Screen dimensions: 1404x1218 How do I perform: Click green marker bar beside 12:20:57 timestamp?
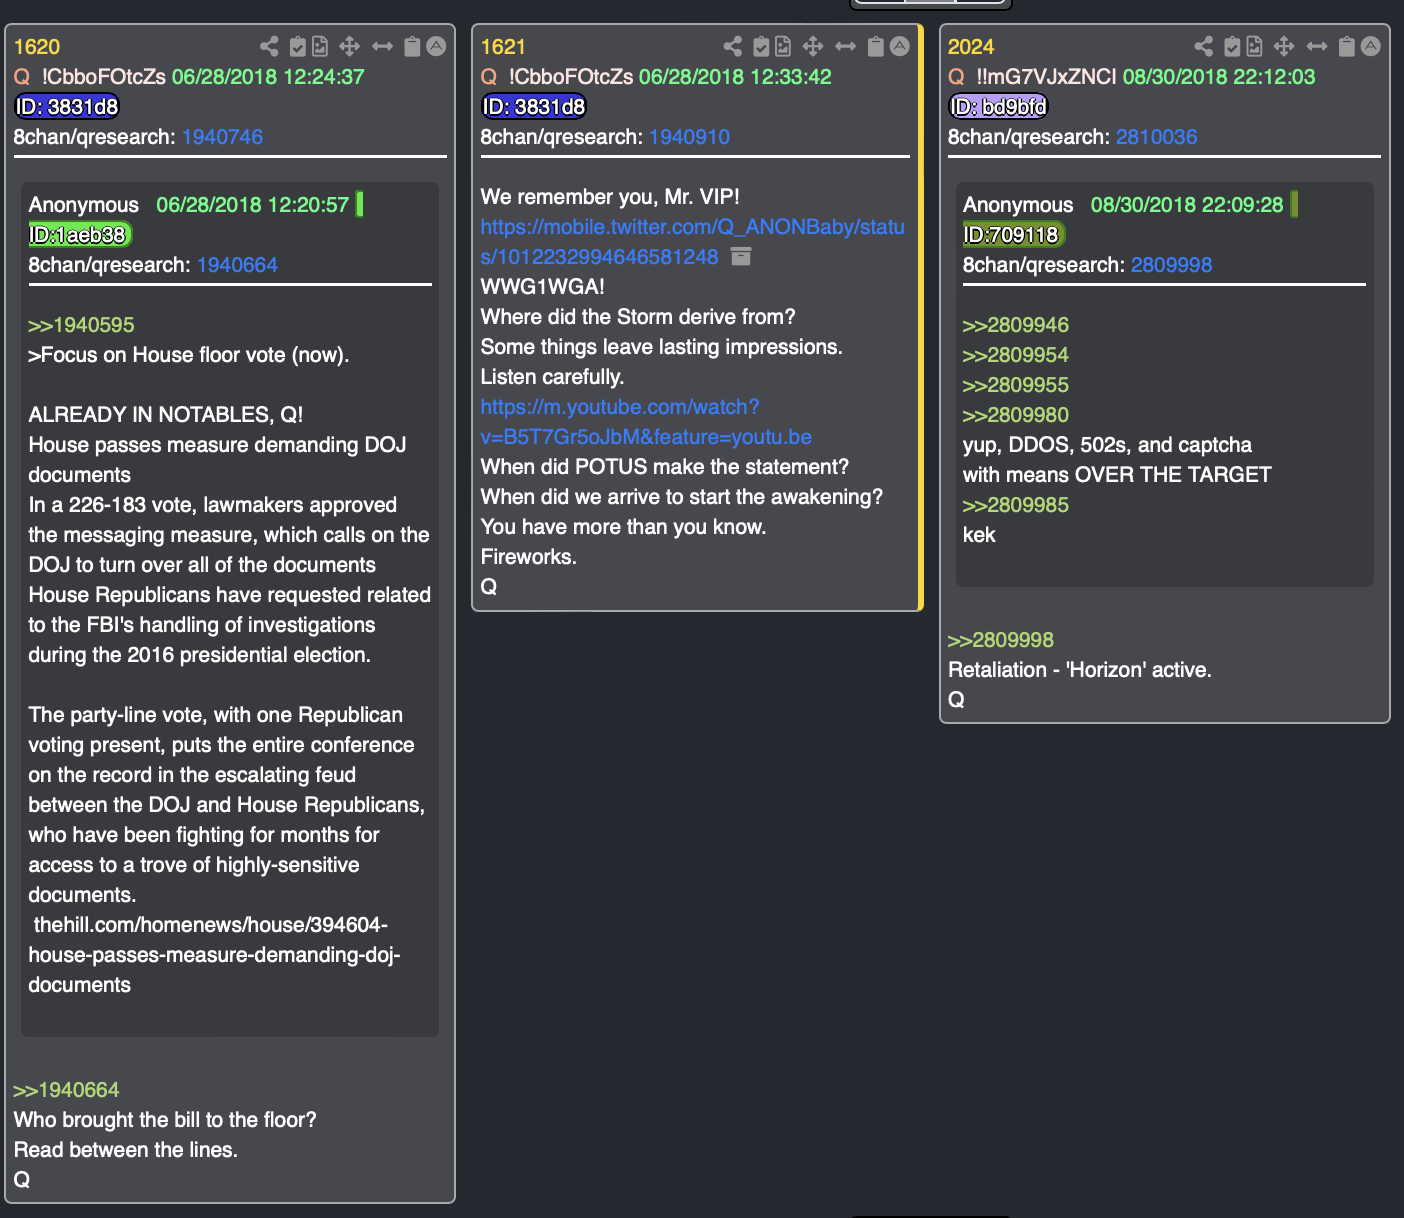tap(360, 204)
